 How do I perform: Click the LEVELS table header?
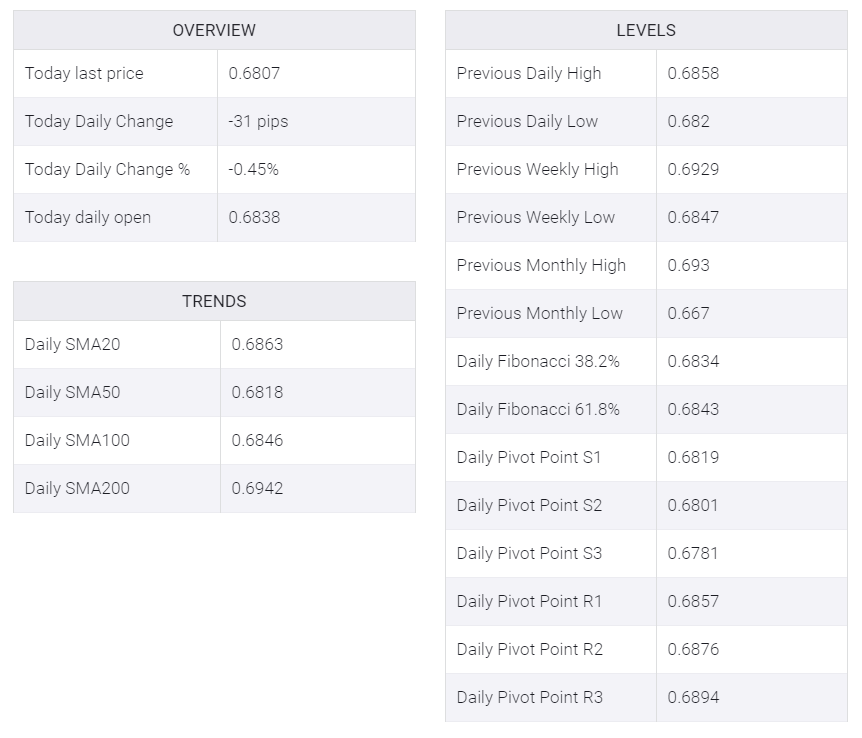(x=646, y=30)
